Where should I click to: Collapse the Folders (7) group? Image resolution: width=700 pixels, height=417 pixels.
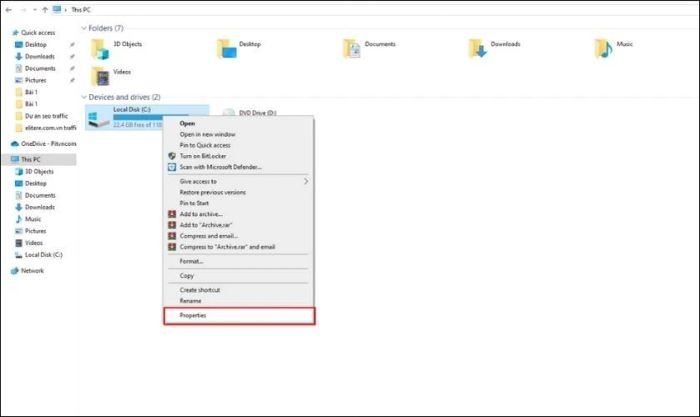(x=83, y=28)
